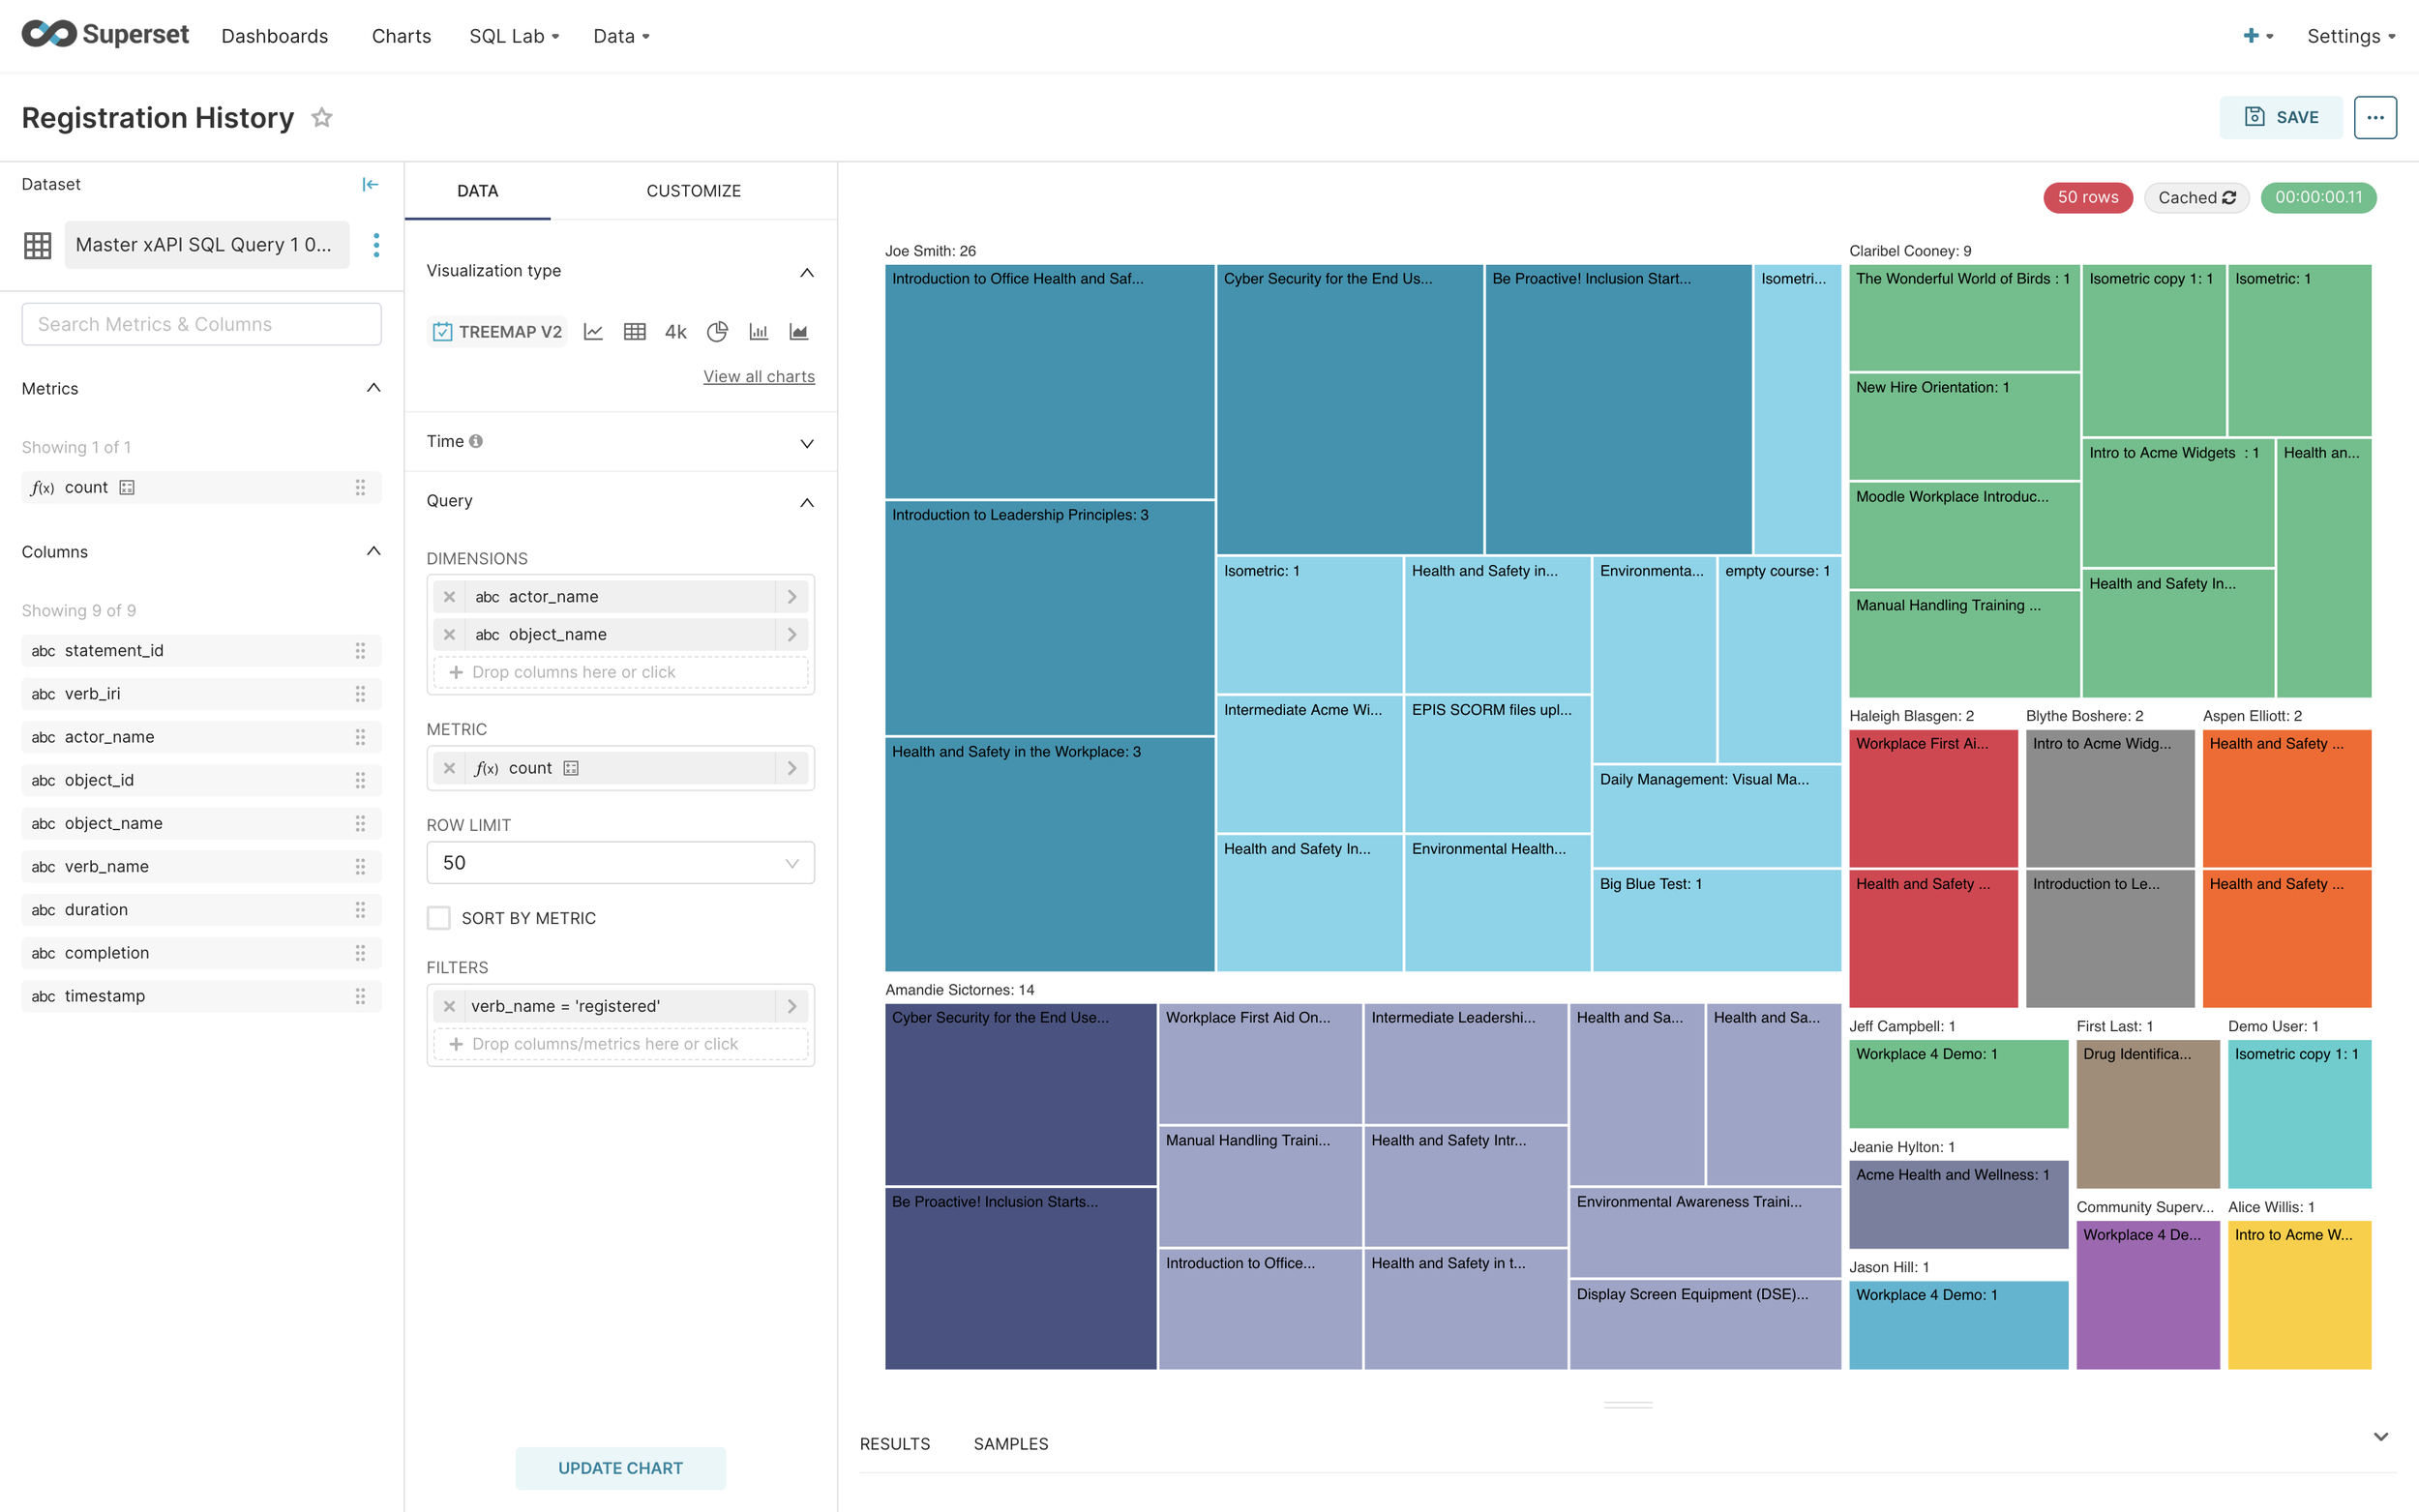Click the dataset table grid icon
This screenshot has height=1512, width=2419.
(38, 245)
